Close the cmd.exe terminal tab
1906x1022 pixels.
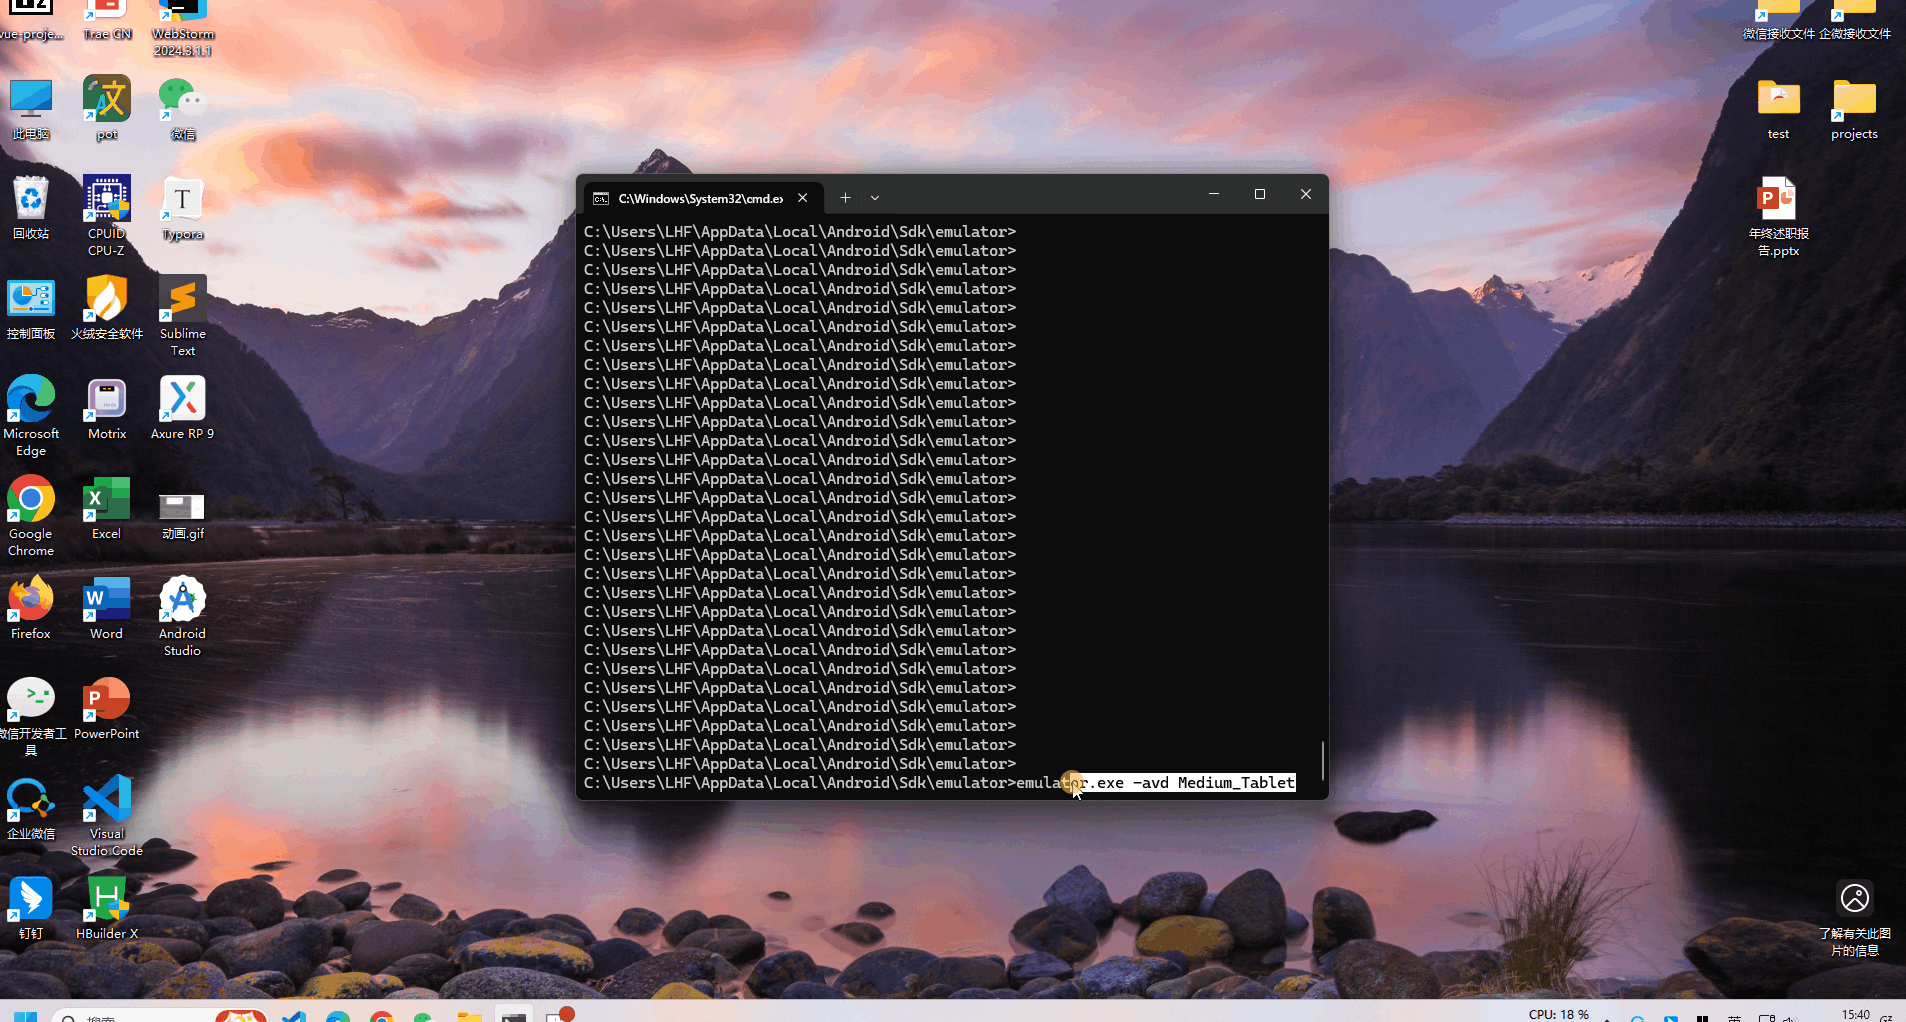pos(803,198)
